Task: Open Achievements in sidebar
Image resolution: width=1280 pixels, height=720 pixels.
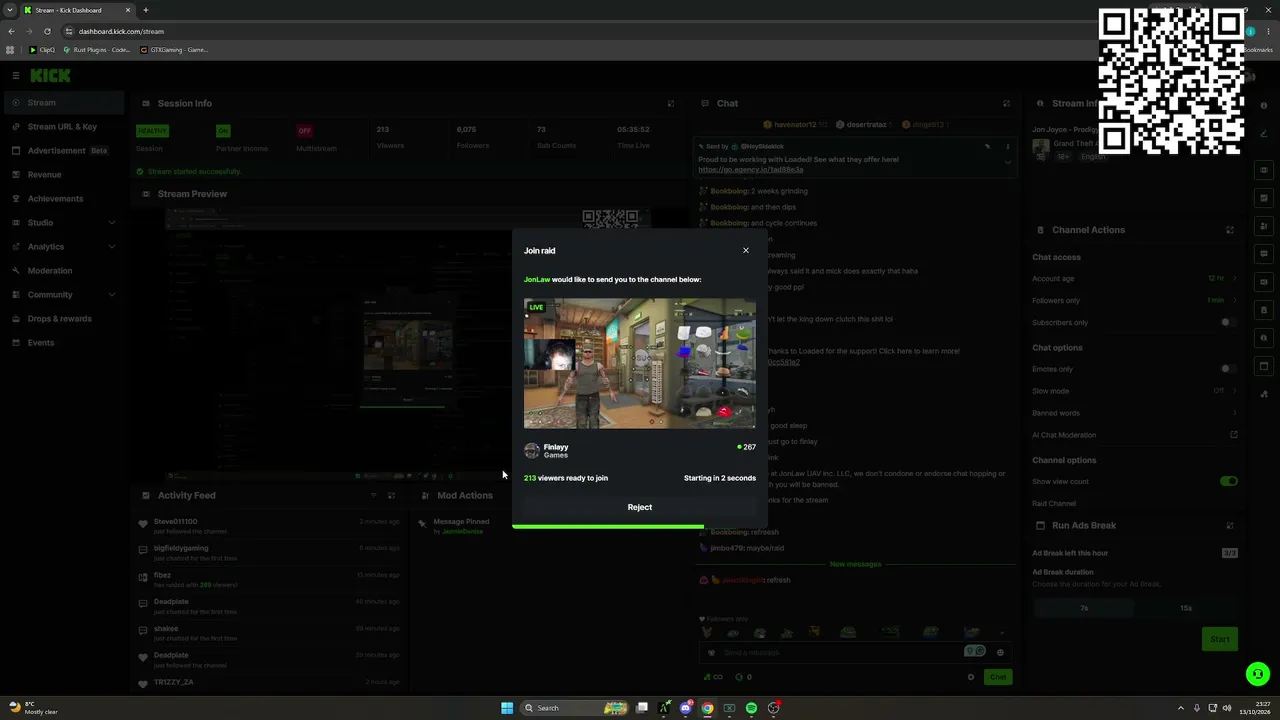Action: coord(64,199)
